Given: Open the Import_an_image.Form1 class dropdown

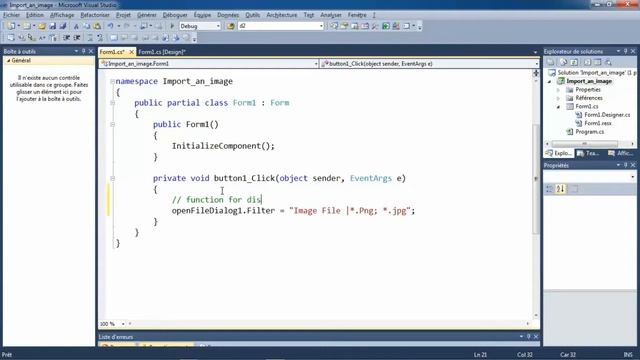Looking at the screenshot, I should (x=316, y=64).
